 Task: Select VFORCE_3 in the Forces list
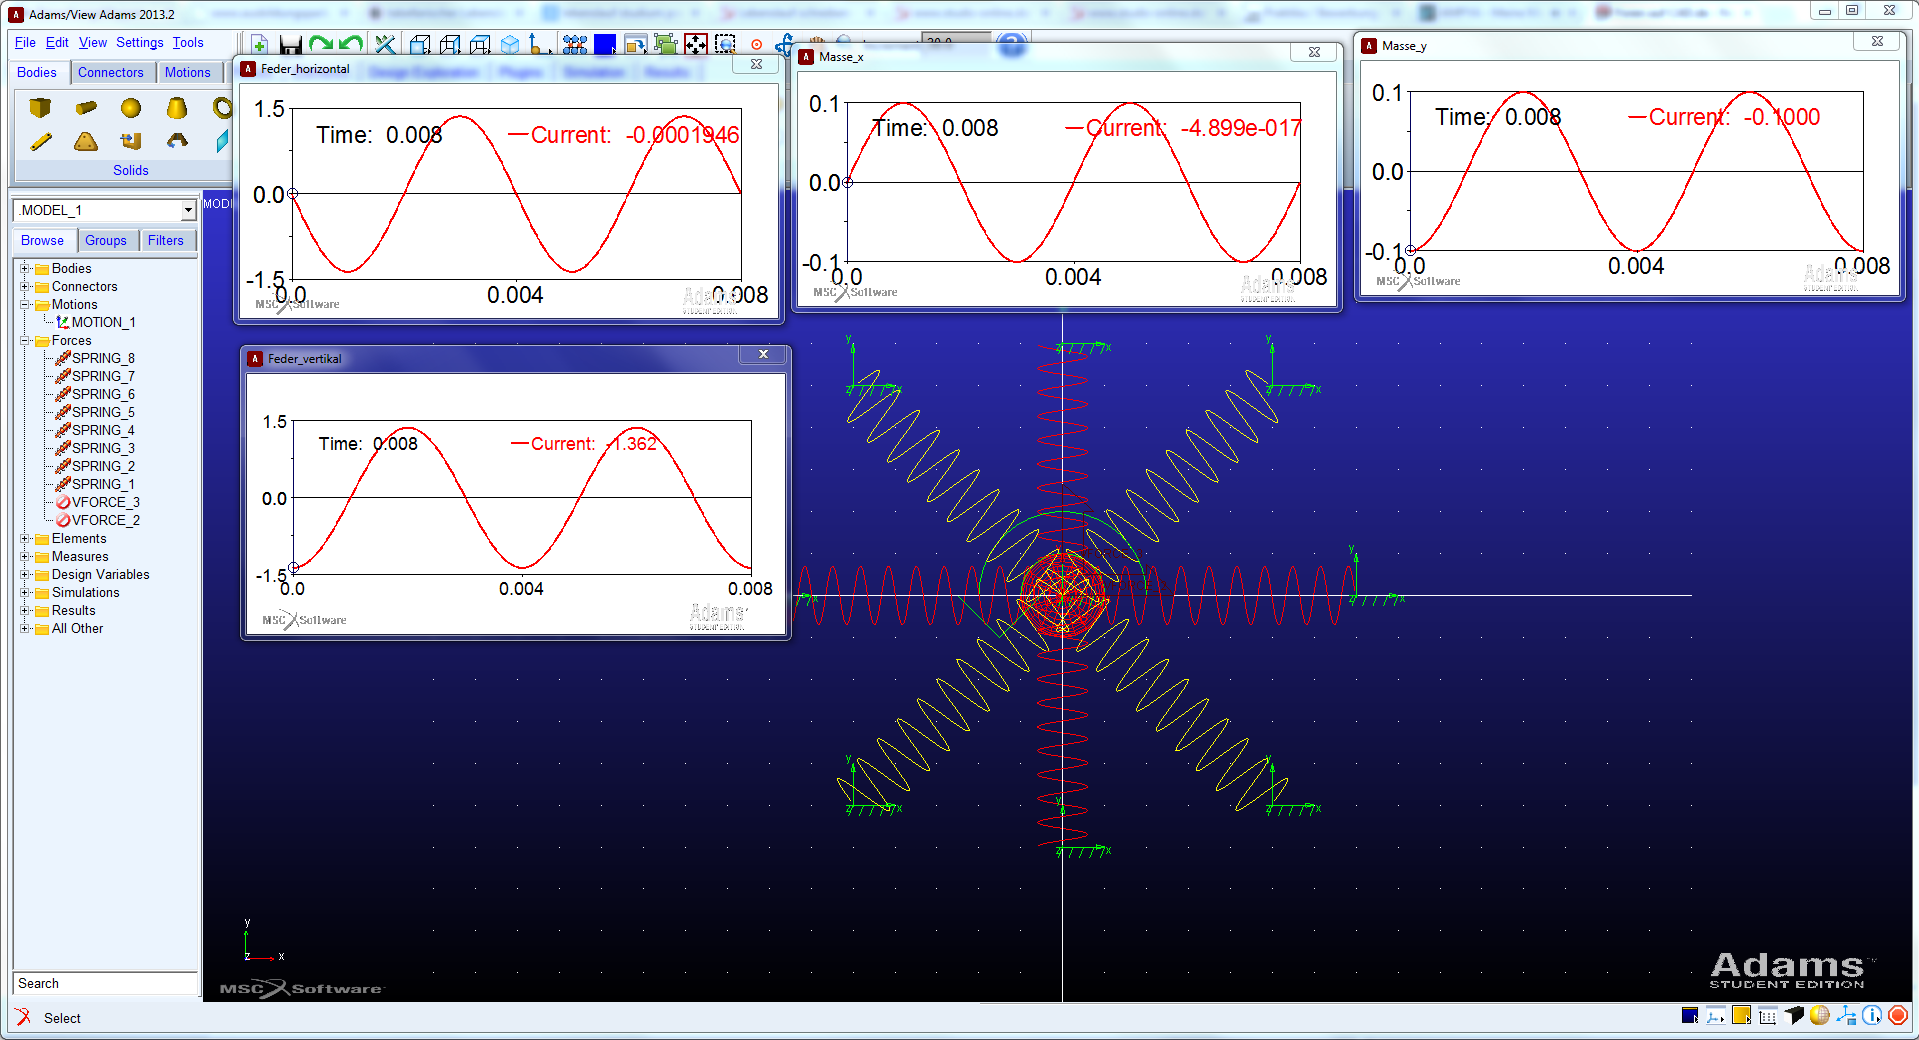pos(105,502)
